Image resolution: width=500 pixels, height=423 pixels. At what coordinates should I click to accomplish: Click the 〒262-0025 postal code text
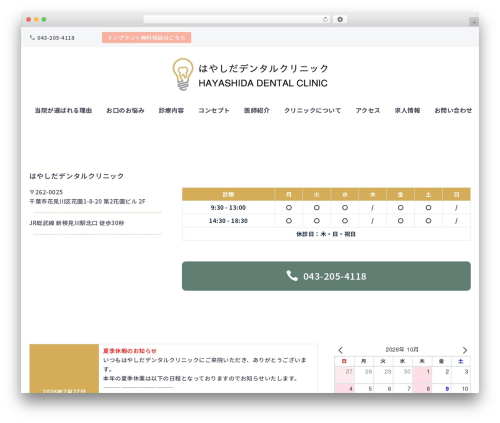(46, 192)
